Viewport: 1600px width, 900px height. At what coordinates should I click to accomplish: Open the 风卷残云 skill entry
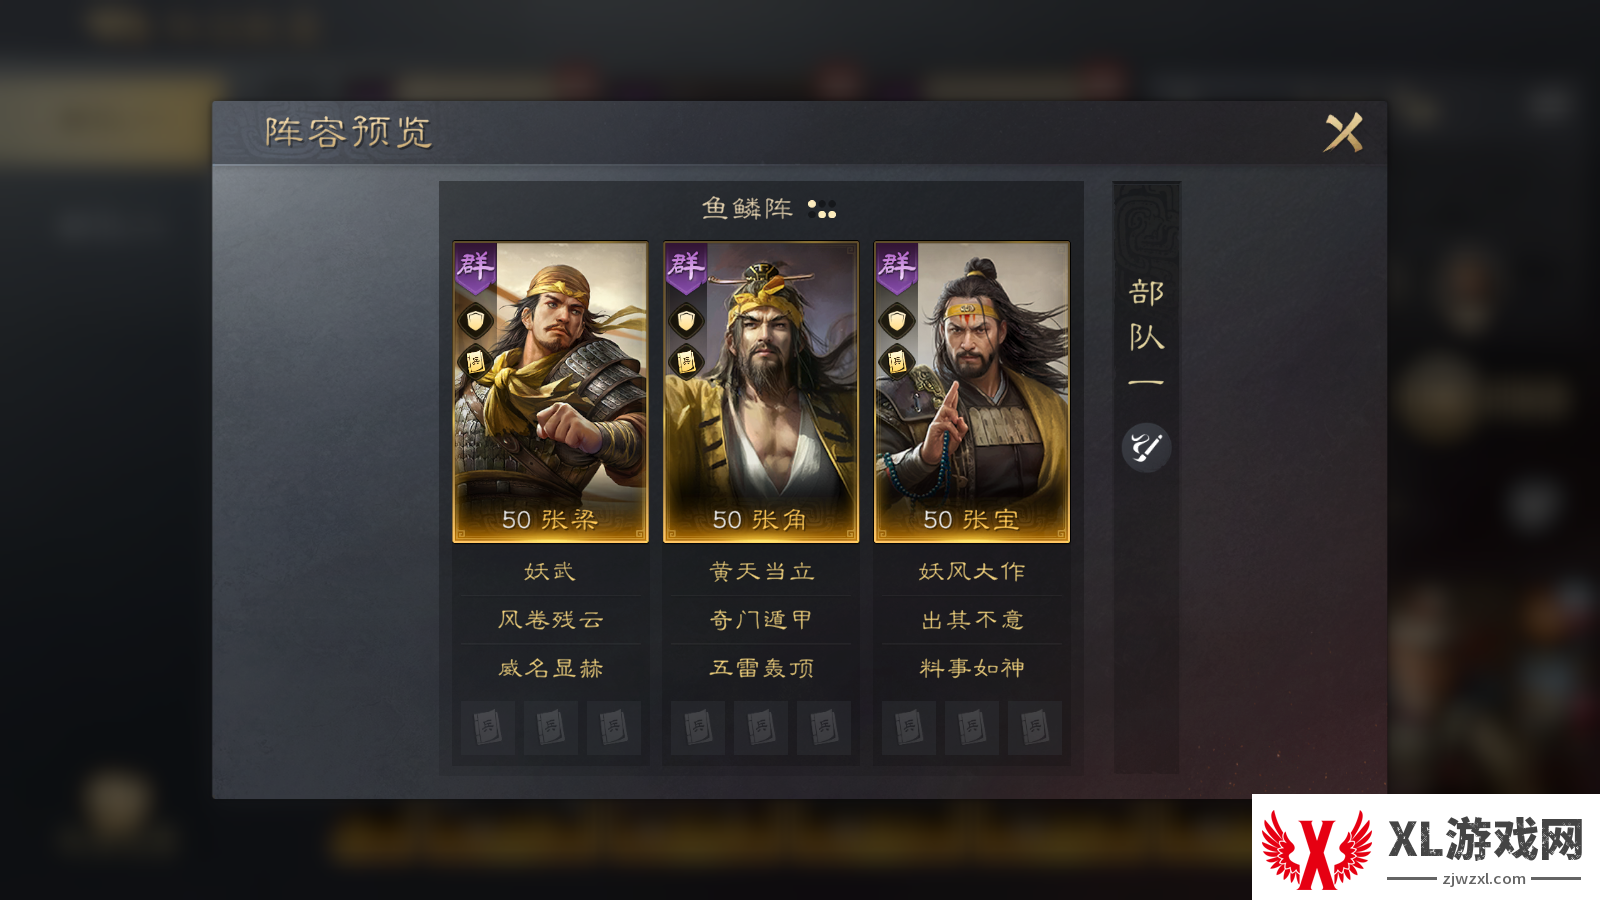pyautogui.click(x=550, y=620)
